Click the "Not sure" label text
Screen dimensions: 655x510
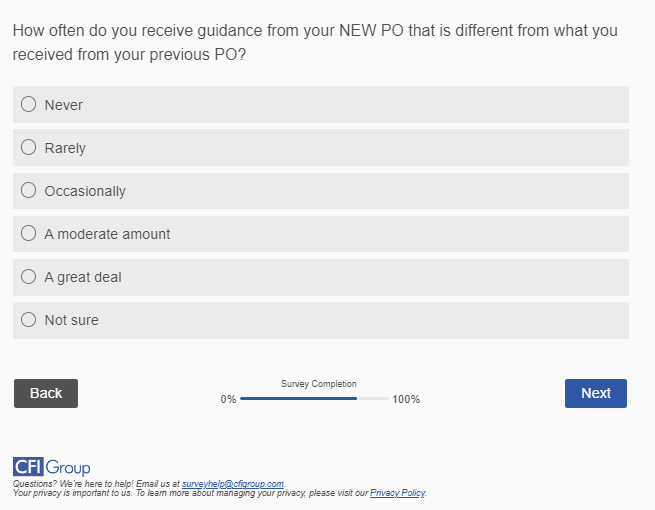pyautogui.click(x=72, y=320)
